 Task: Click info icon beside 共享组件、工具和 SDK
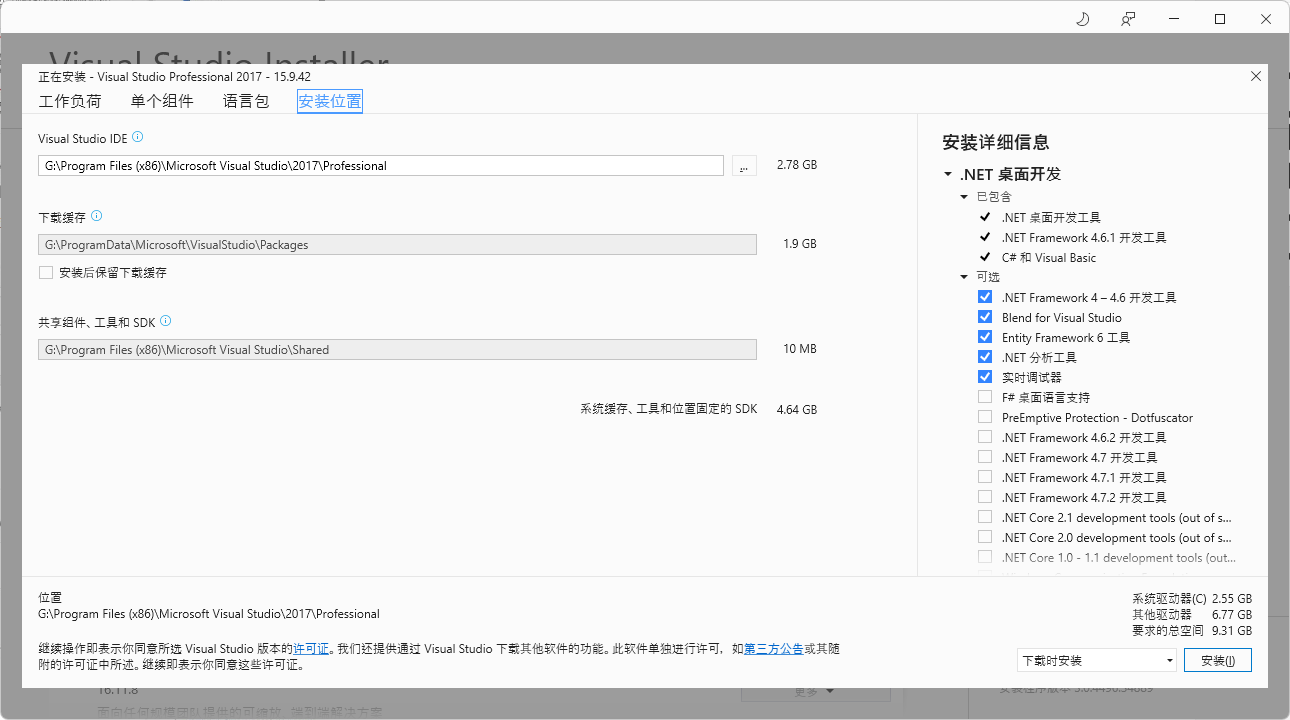pos(165,321)
